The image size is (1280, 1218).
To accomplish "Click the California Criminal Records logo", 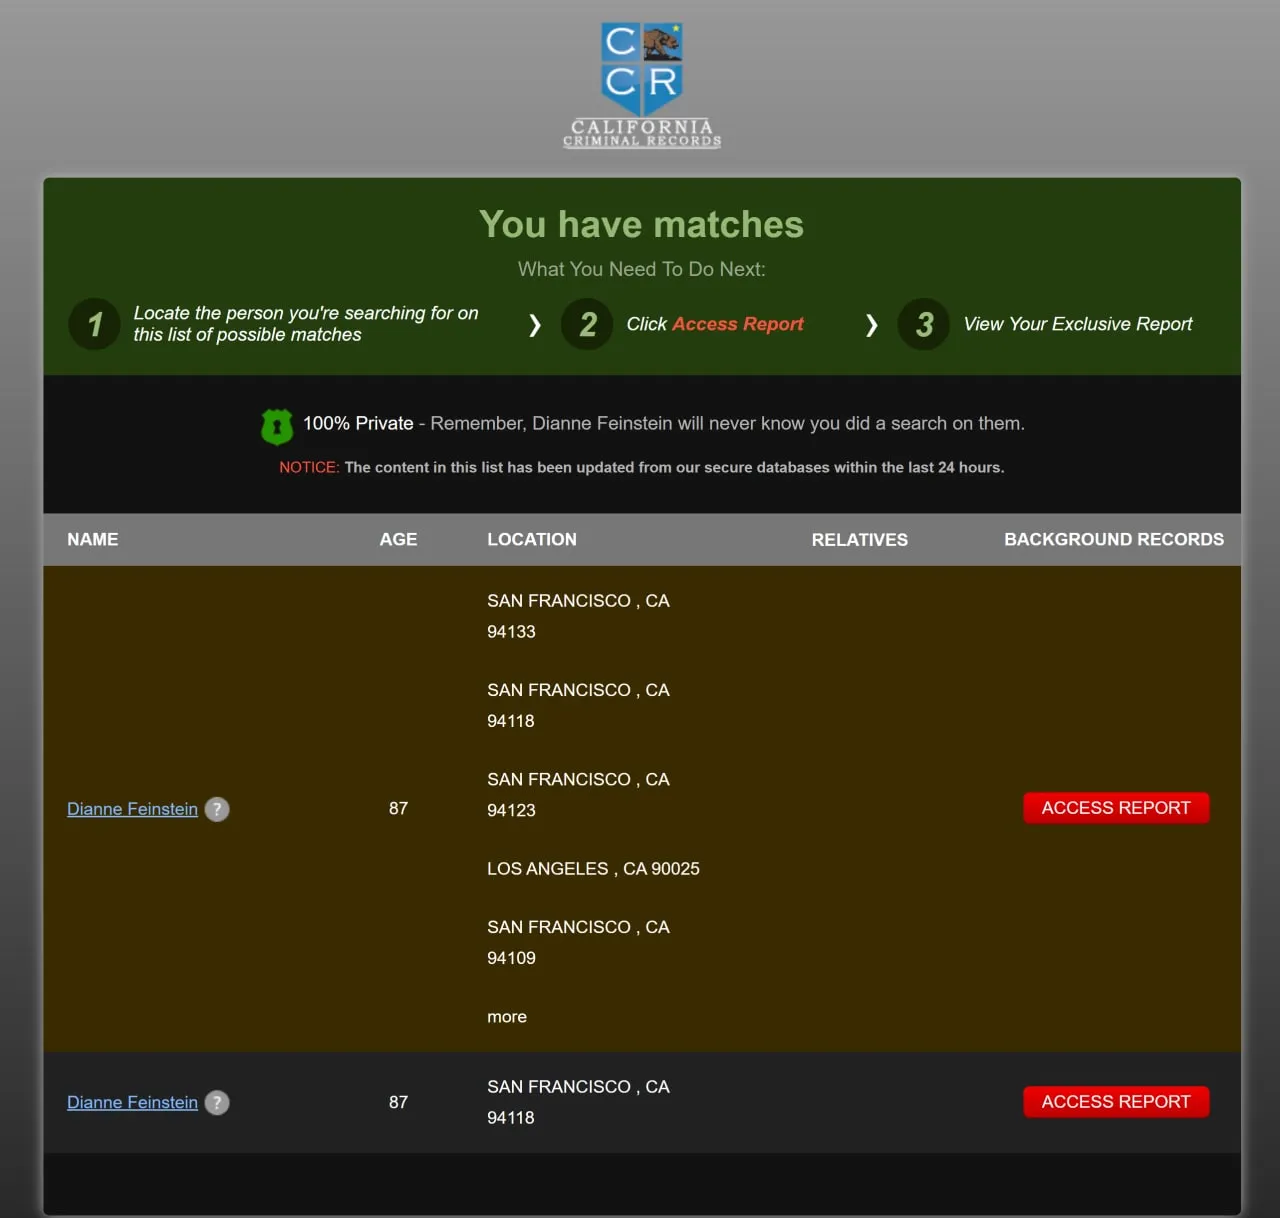I will click(x=642, y=86).
